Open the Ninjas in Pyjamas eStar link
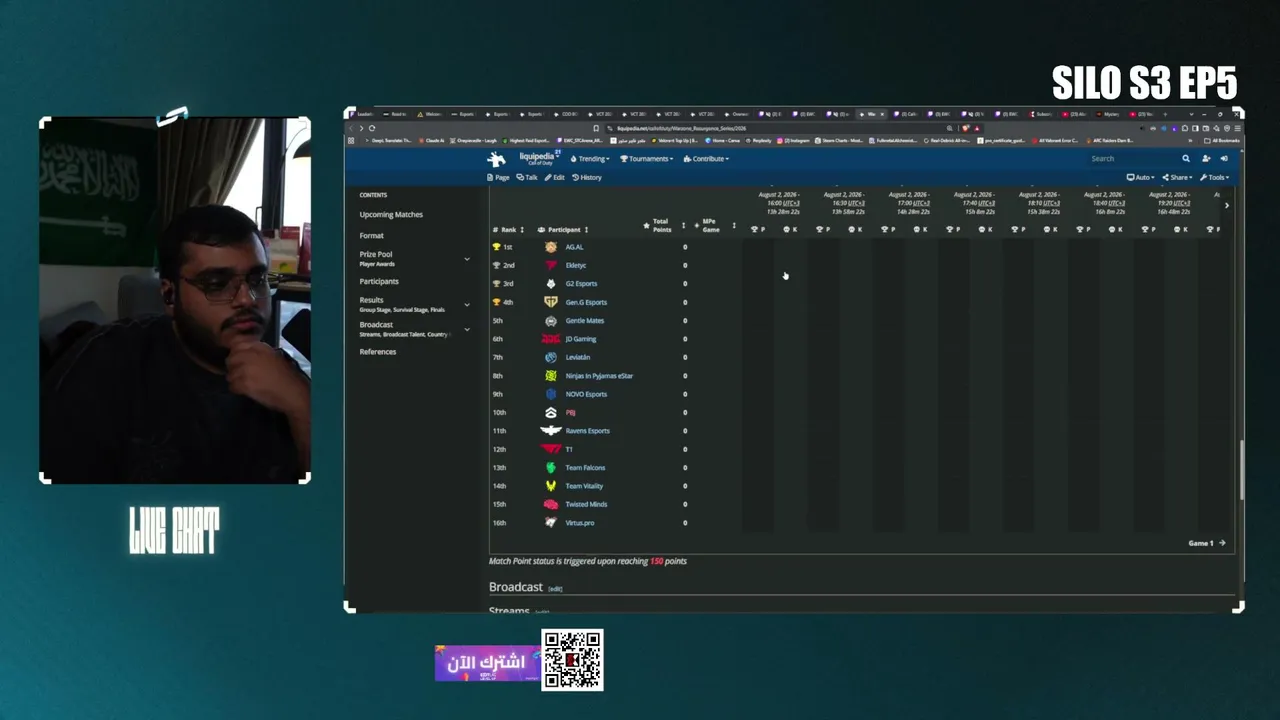This screenshot has height=720, width=1280. [x=599, y=376]
